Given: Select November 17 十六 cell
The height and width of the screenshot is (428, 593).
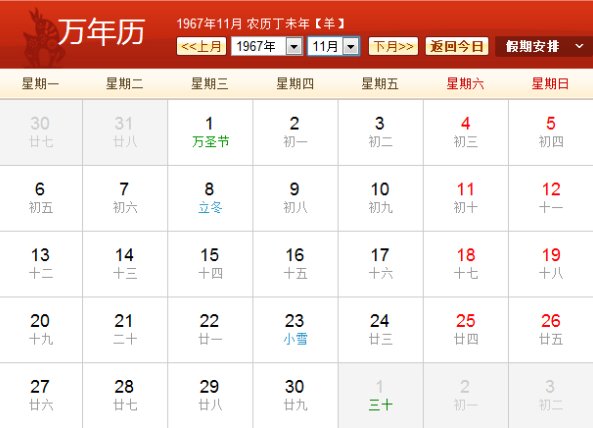Looking at the screenshot, I should (381, 264).
